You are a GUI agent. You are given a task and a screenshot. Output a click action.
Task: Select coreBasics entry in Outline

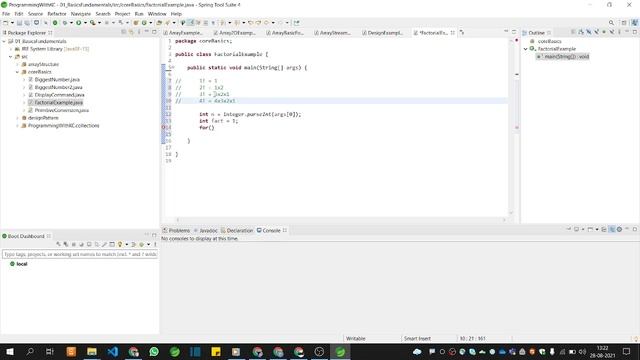(x=549, y=41)
